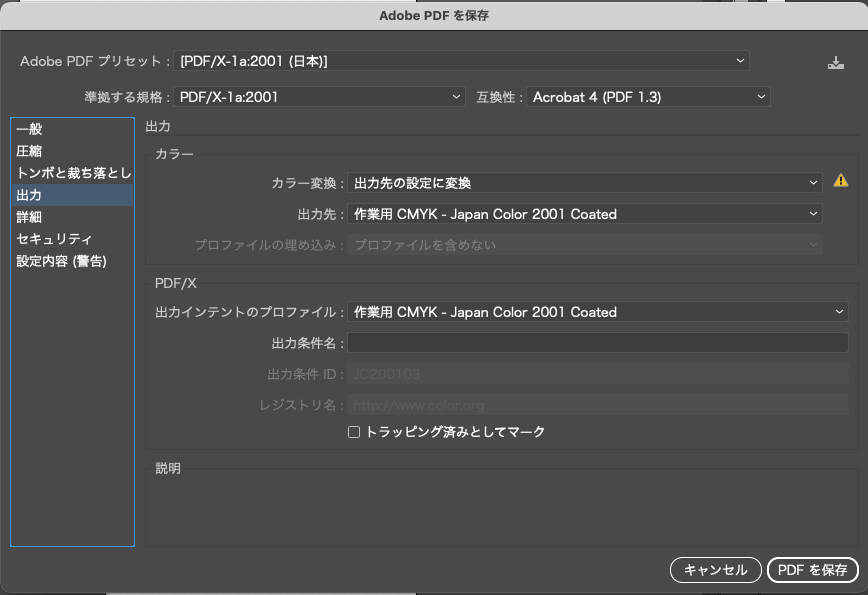Click the PDF を保存 button
The height and width of the screenshot is (595, 868).
812,570
